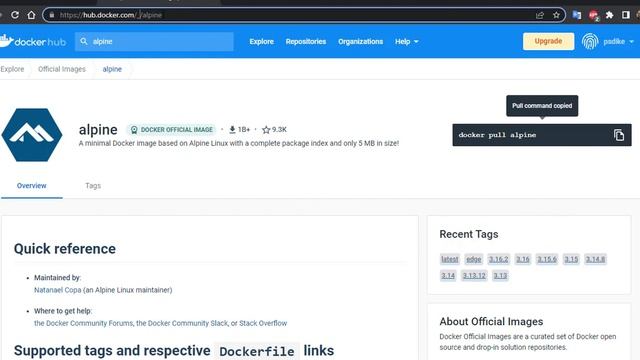Click the About Official Images heading
Image resolution: width=640 pixels, height=360 pixels.
(491, 322)
